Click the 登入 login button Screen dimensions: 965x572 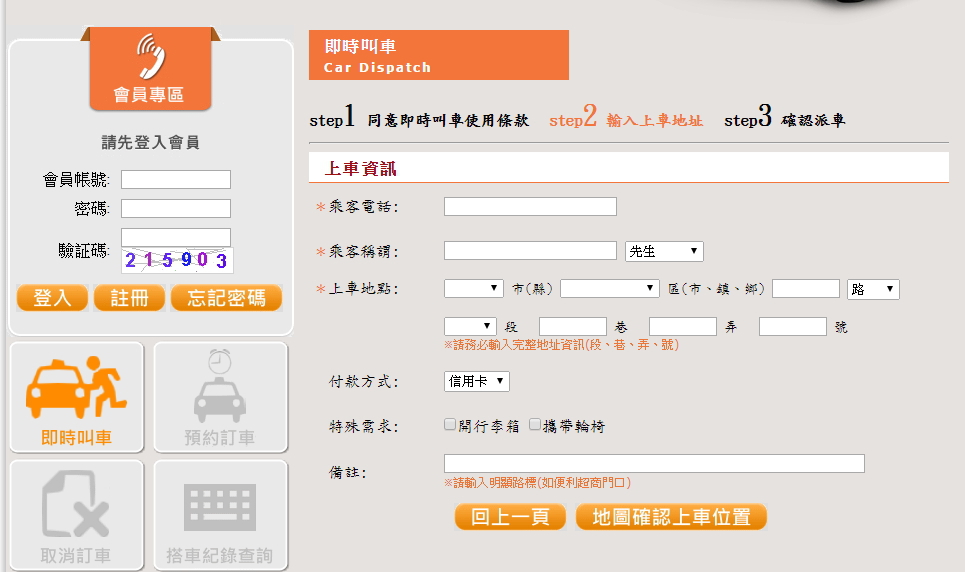(x=52, y=298)
